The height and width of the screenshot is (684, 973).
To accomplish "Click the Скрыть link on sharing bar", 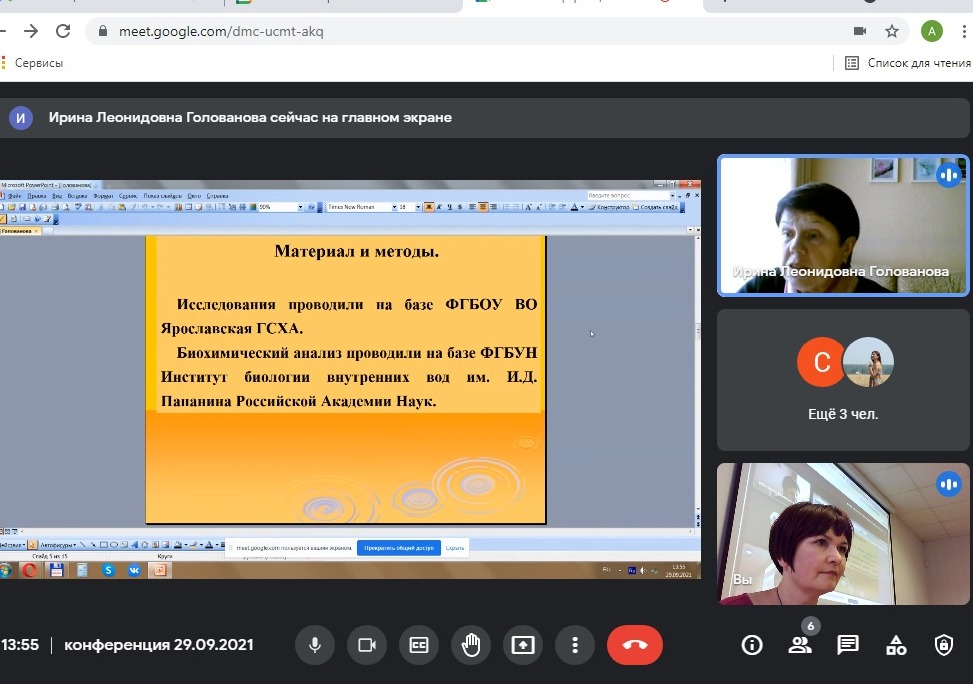I will (455, 548).
